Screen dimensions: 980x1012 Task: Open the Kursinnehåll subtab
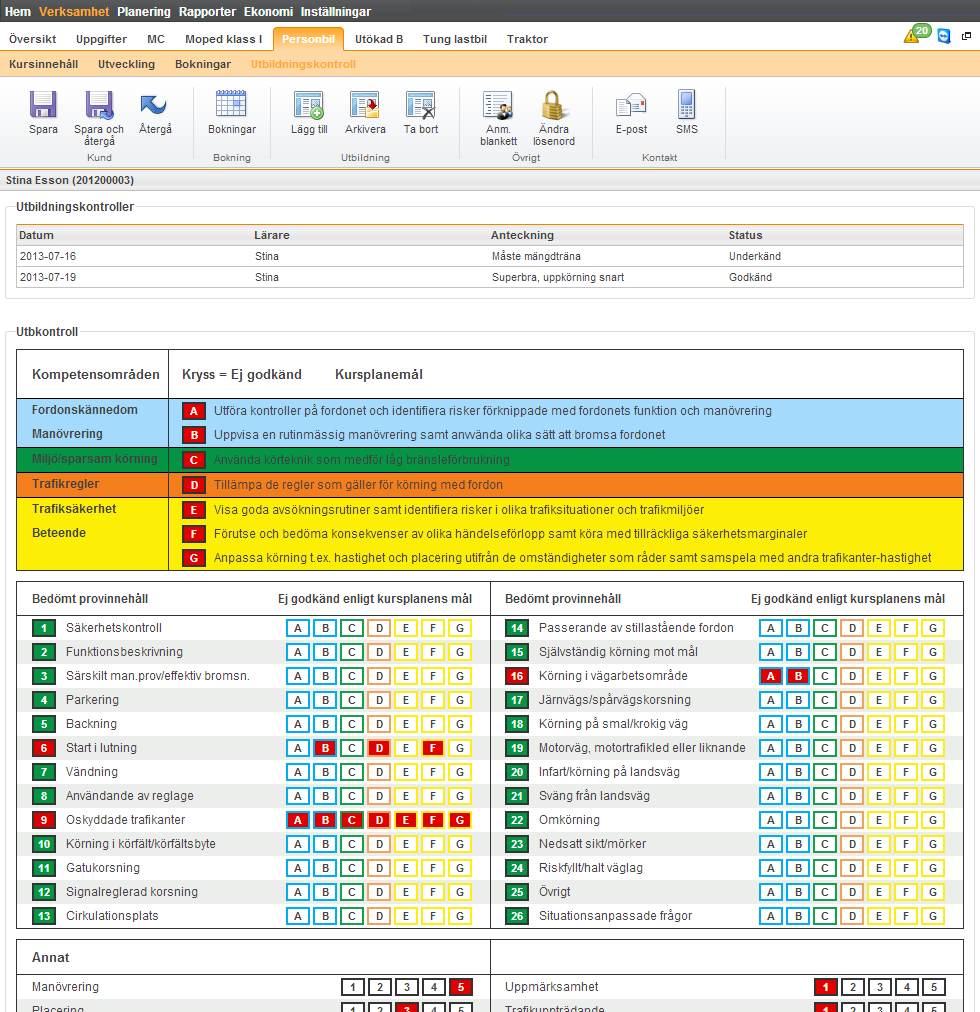(x=43, y=64)
